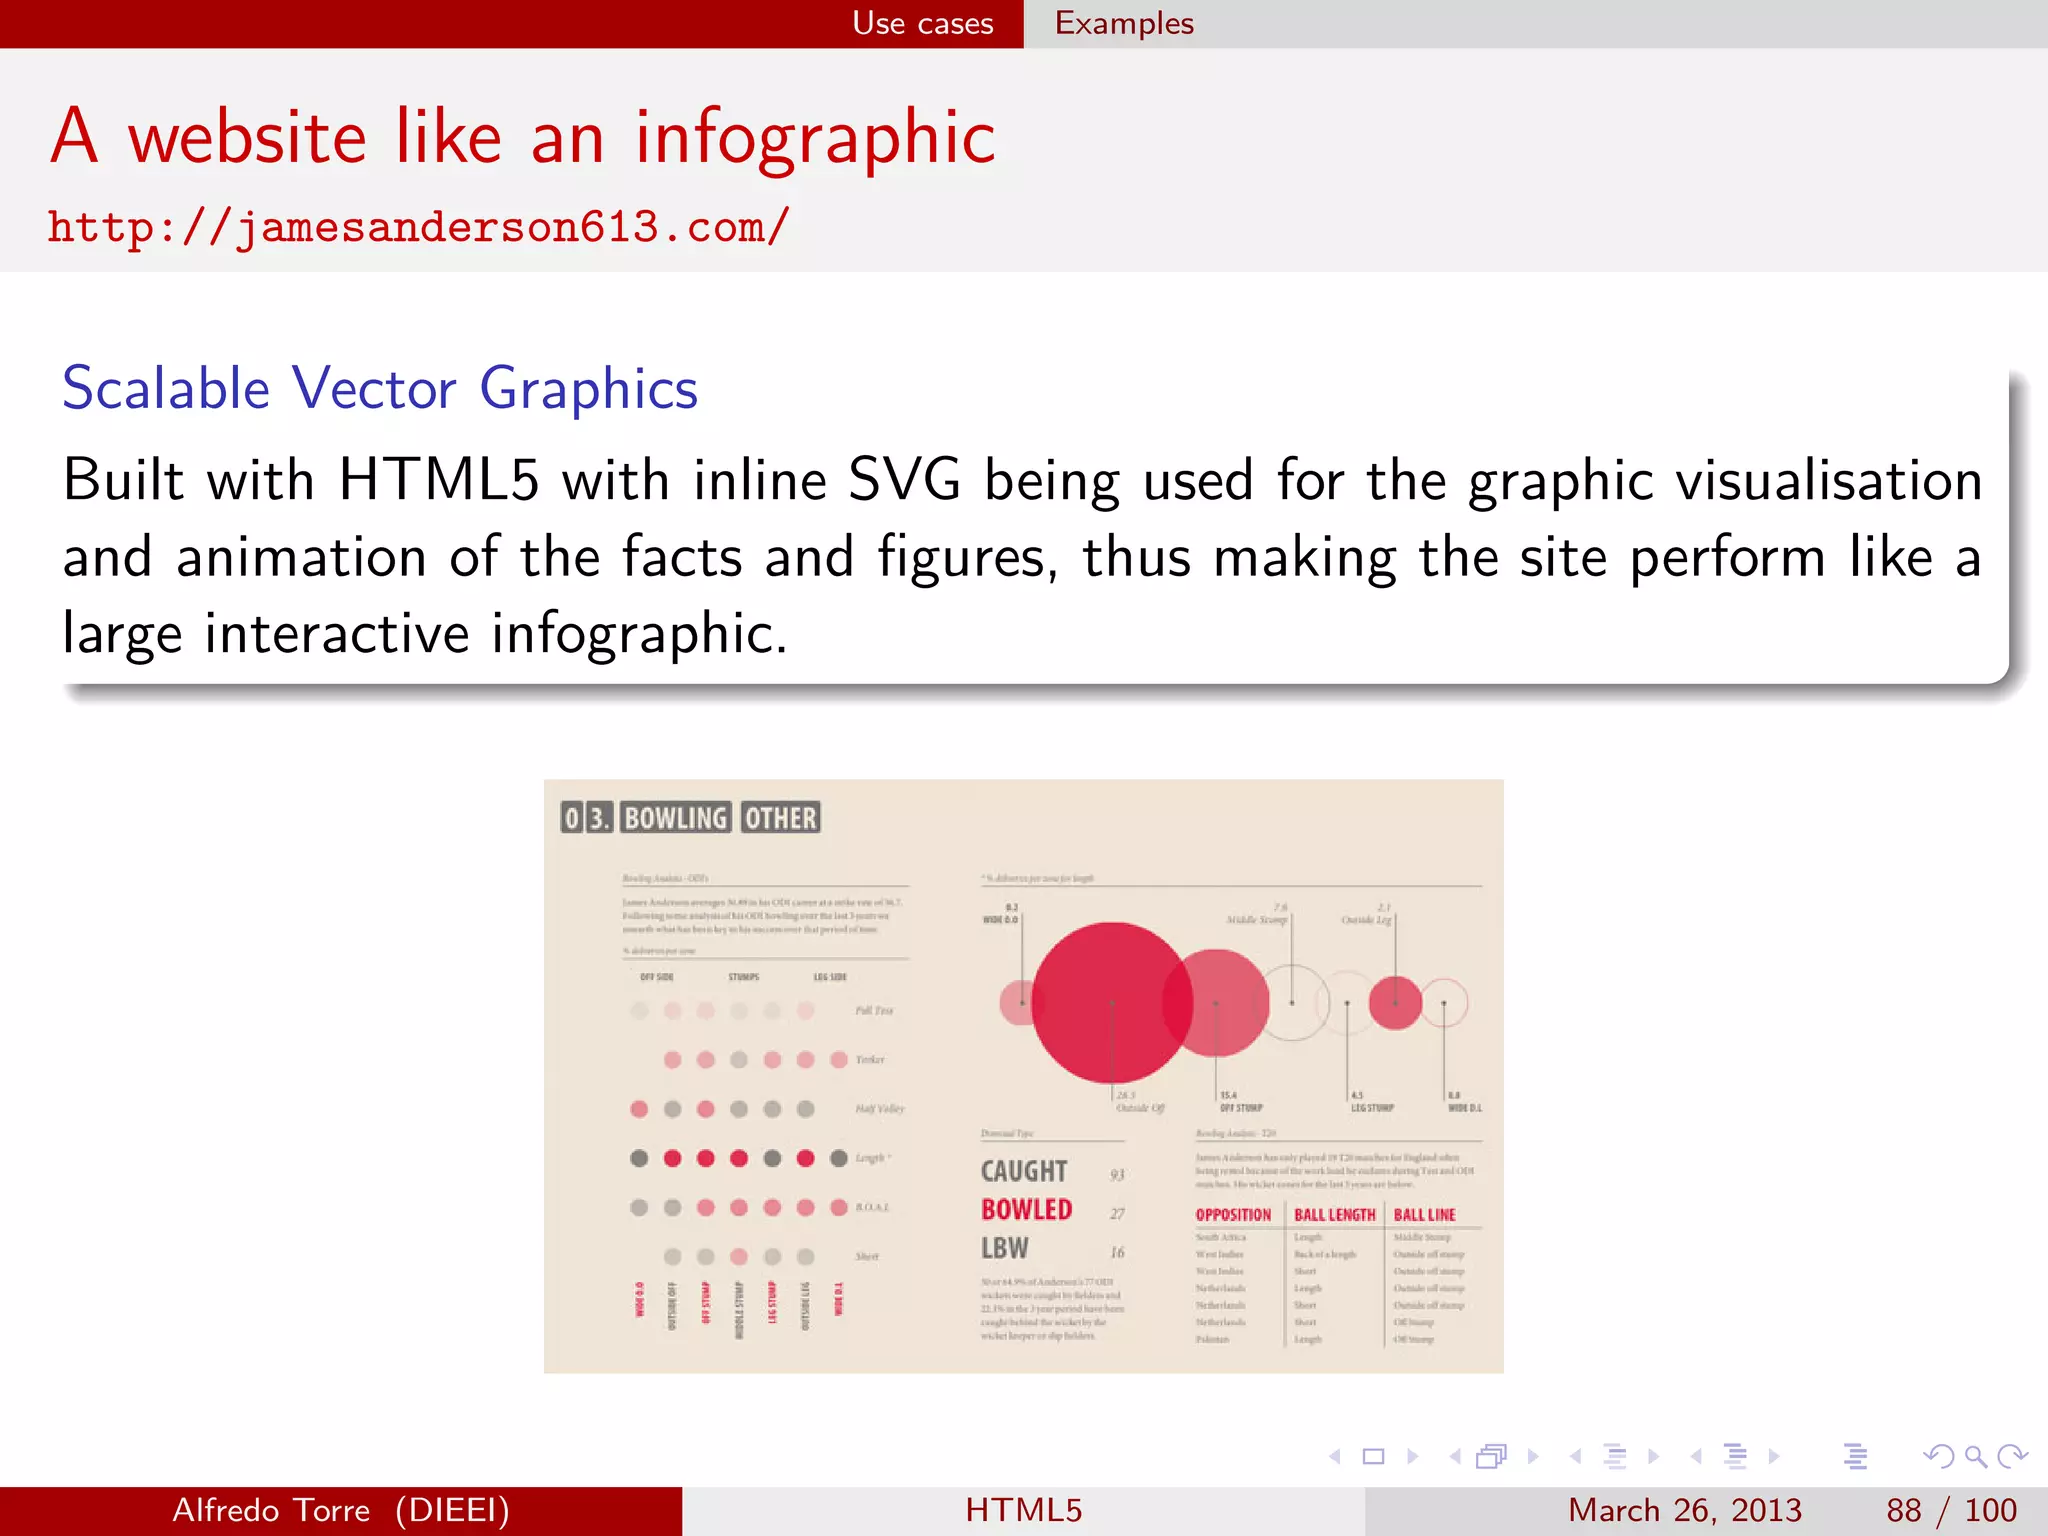Open the Examples subsection tab
Image resolution: width=2048 pixels, height=1536 pixels.
point(1124,23)
